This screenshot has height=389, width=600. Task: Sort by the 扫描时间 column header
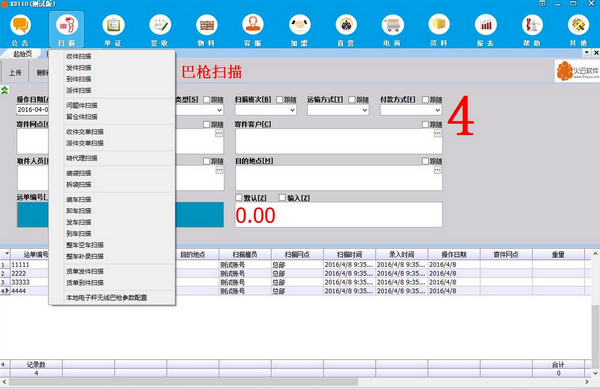coord(349,254)
